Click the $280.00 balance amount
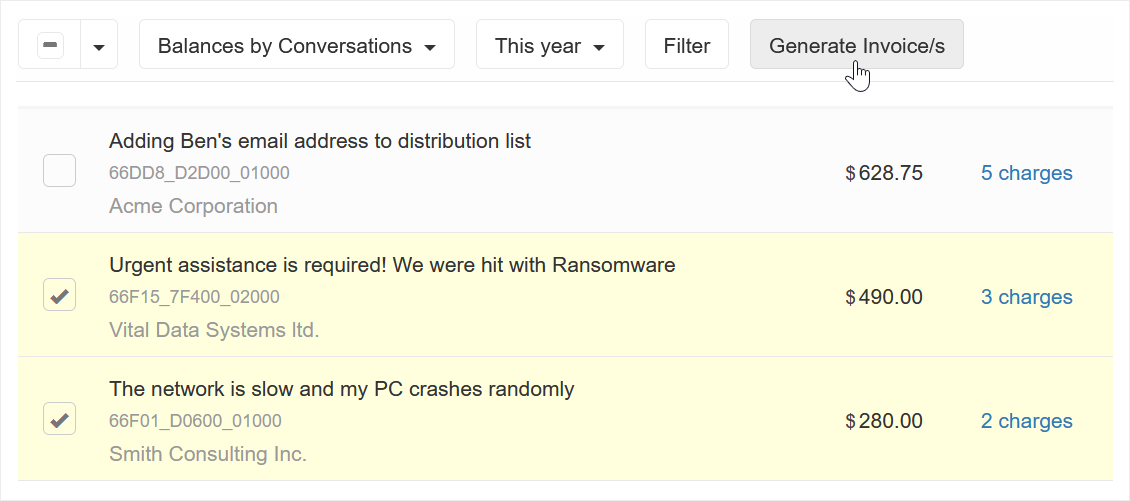Screen dimensions: 1130x501 coord(884,421)
